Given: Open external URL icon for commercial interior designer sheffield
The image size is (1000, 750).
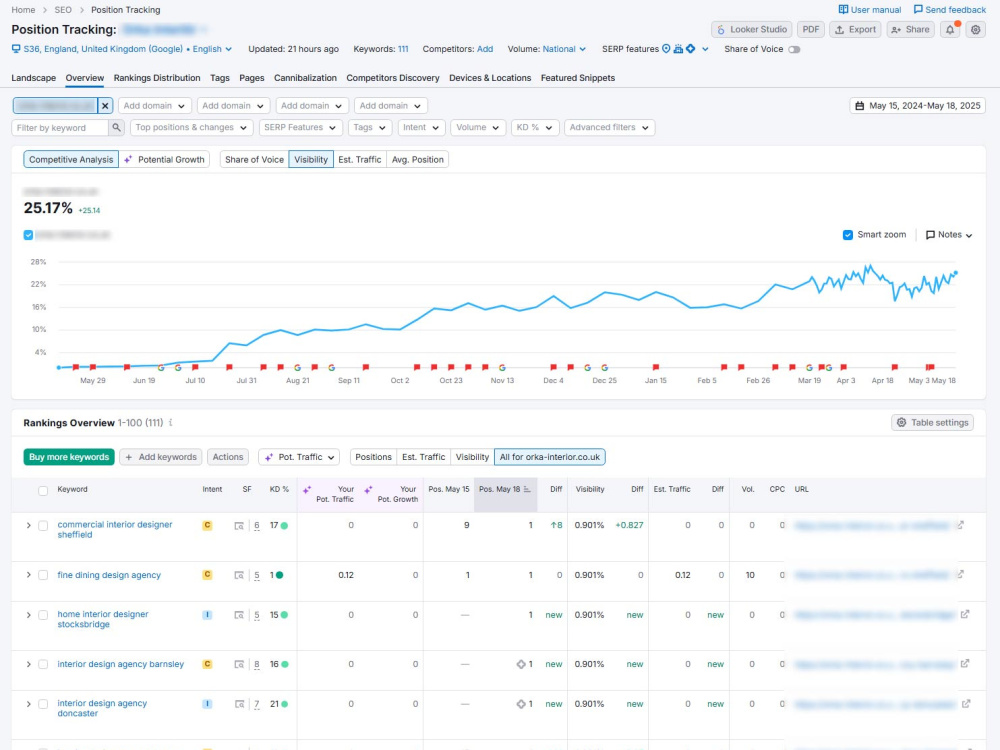Looking at the screenshot, I should click(960, 526).
